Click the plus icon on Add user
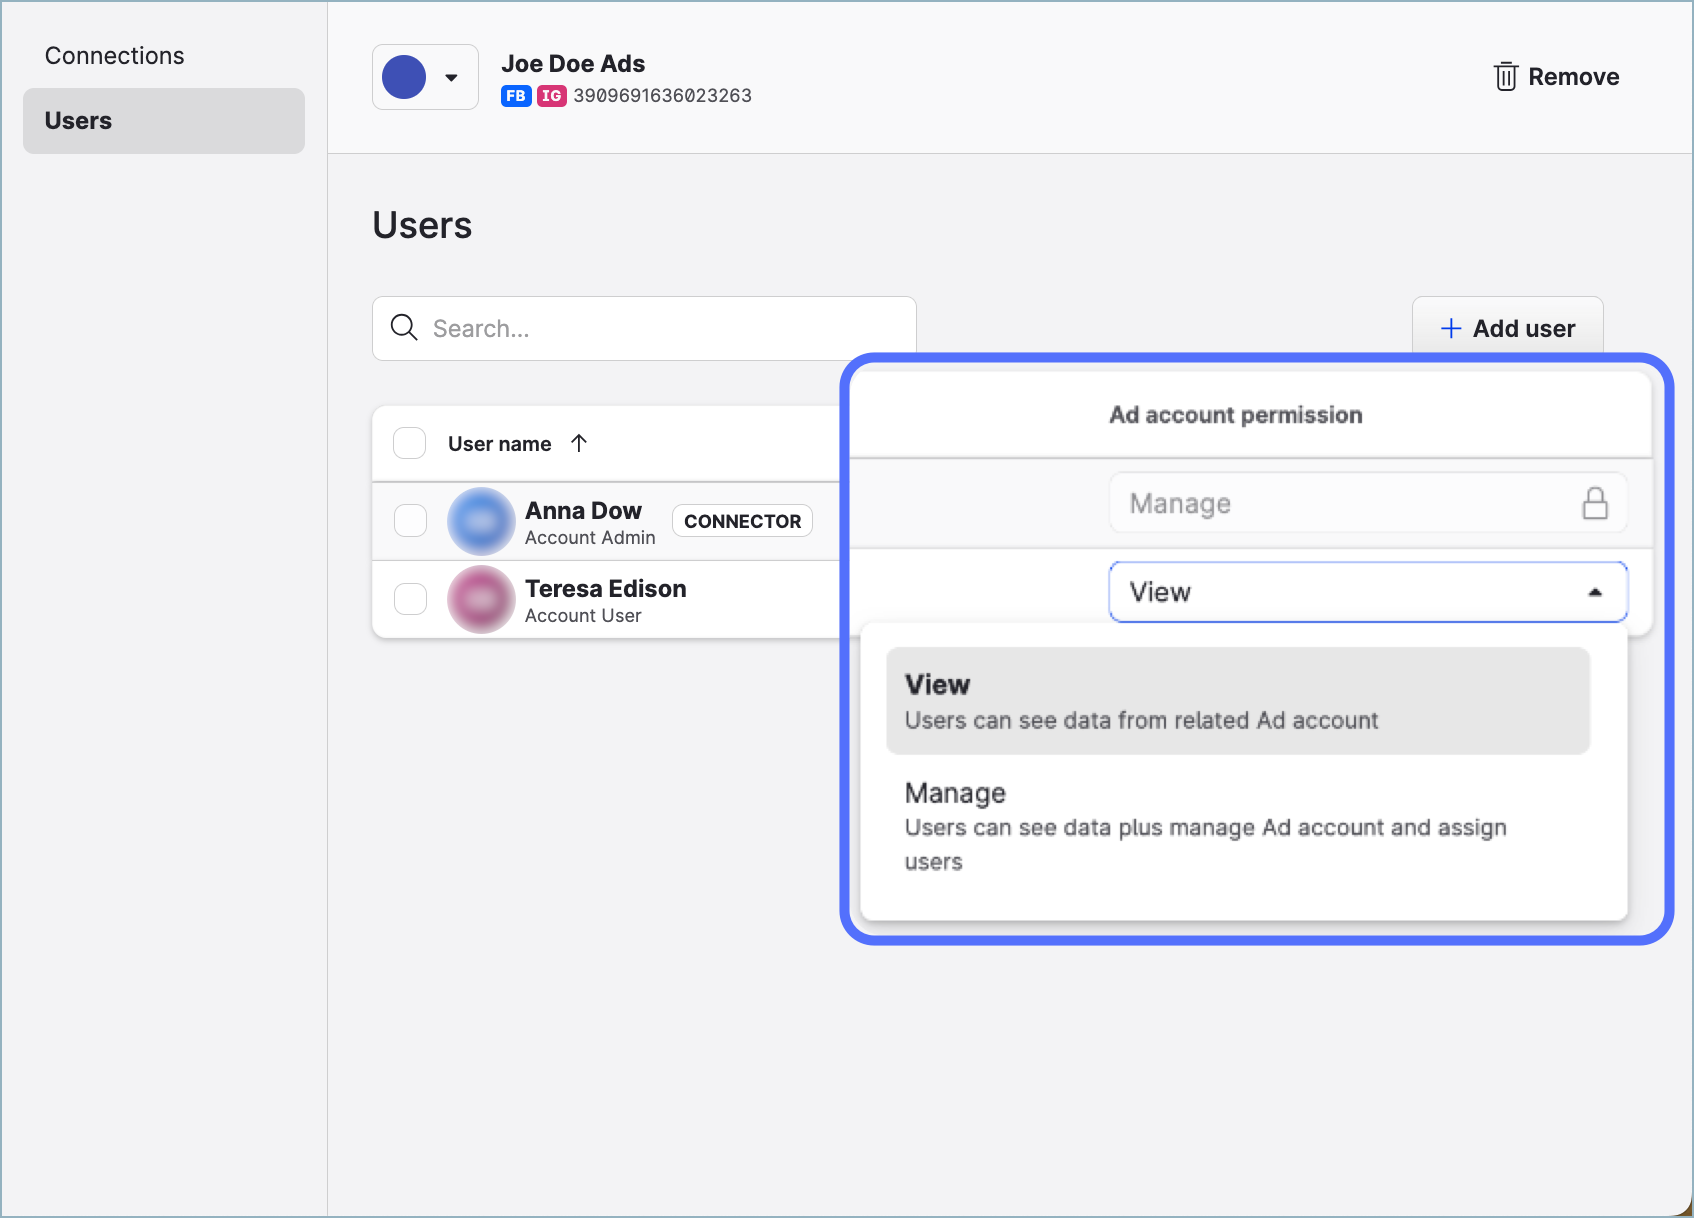Image resolution: width=1694 pixels, height=1218 pixels. coord(1450,329)
